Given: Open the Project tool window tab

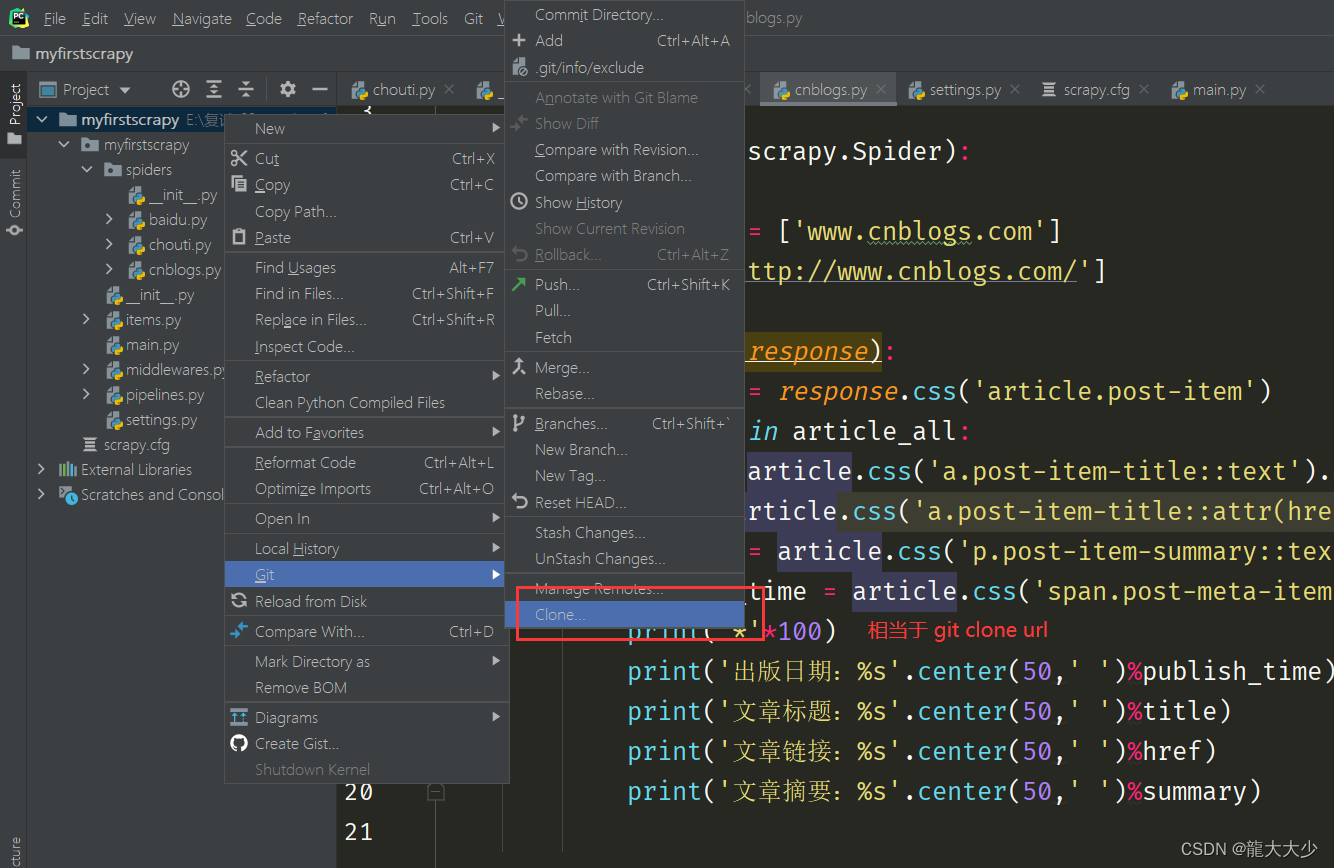Looking at the screenshot, I should pos(14,113).
